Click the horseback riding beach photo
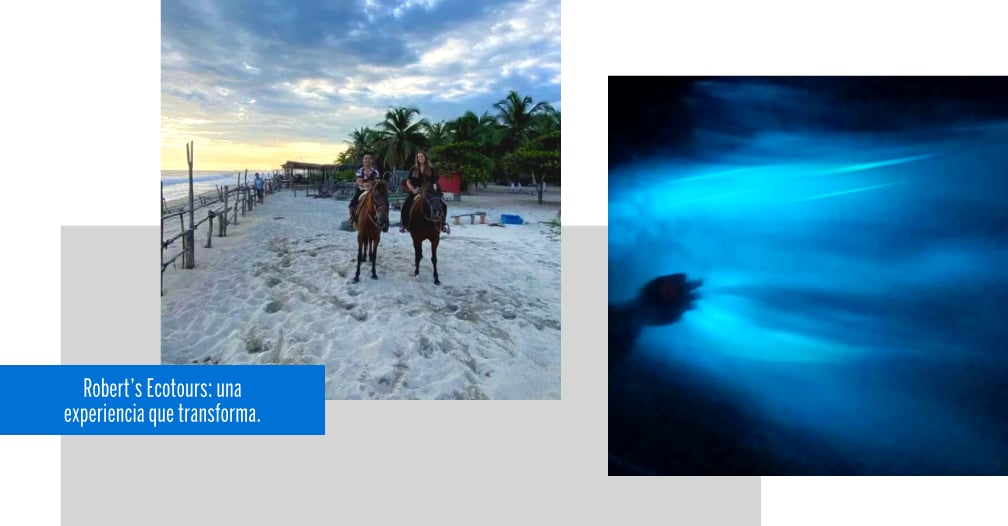The height and width of the screenshot is (526, 1008). (361, 199)
